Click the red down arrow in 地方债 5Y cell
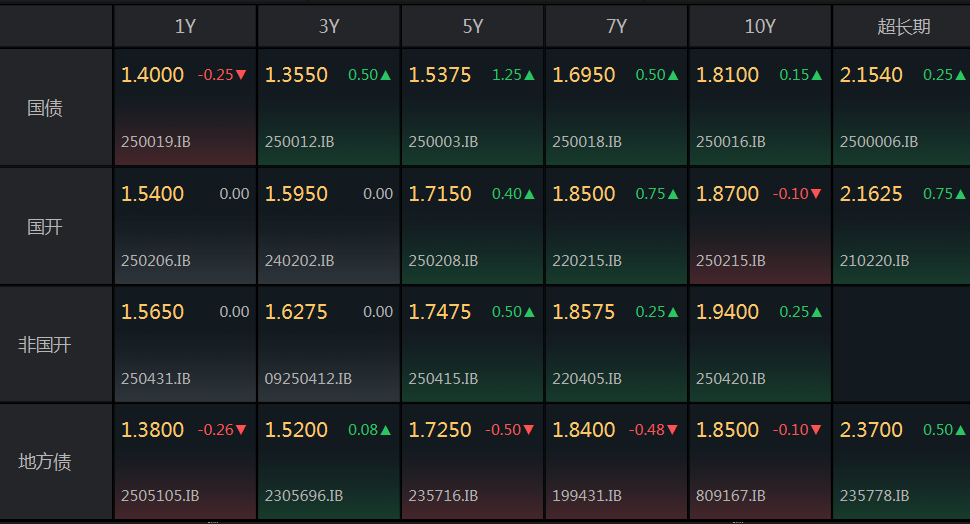Viewport: 970px width, 524px height. click(529, 430)
